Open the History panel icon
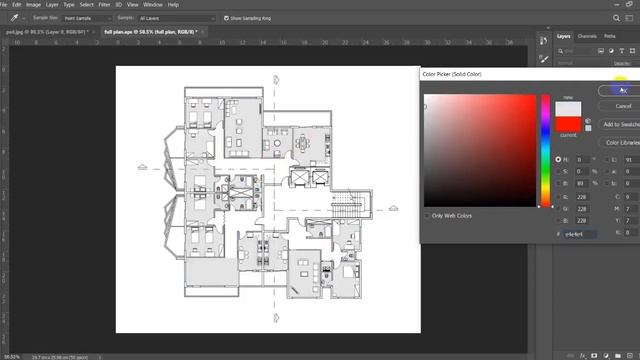This screenshot has height=360, width=640. coord(543,40)
